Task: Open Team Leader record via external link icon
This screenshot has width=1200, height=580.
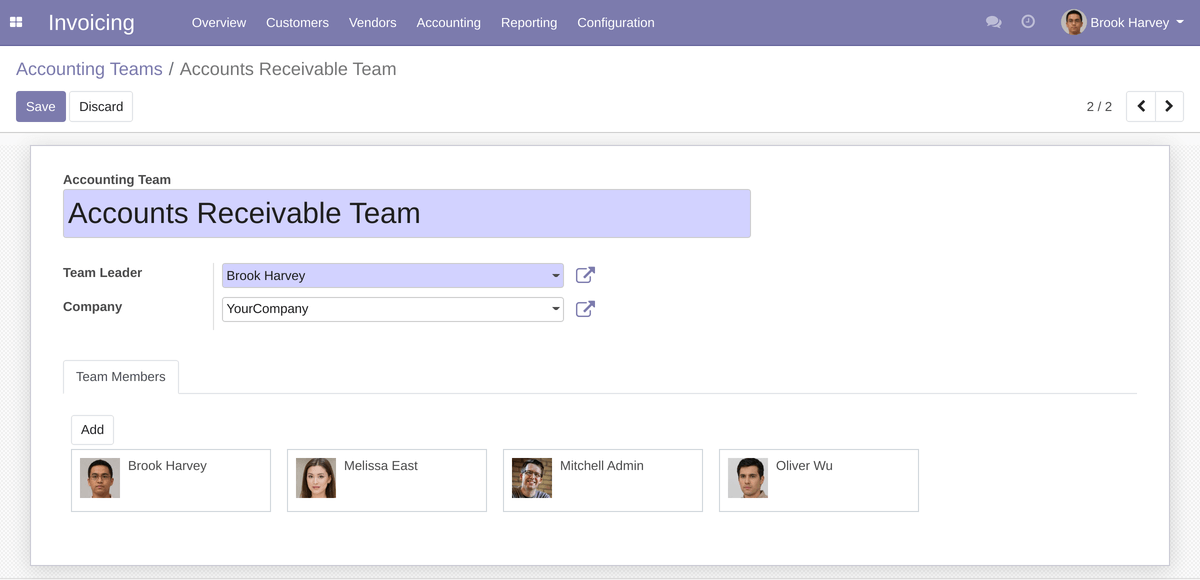Action: click(x=585, y=275)
